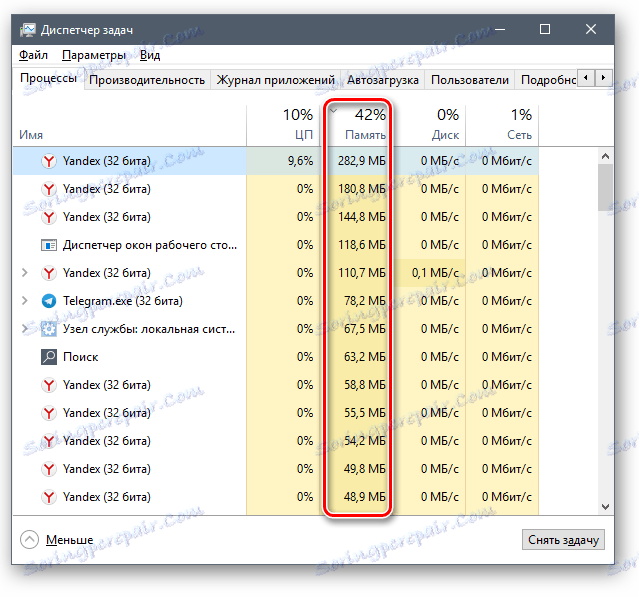Screen dimensions: 639x597
Task: Click the Диспетчер окон рабочего стола icon
Action: (x=49, y=245)
